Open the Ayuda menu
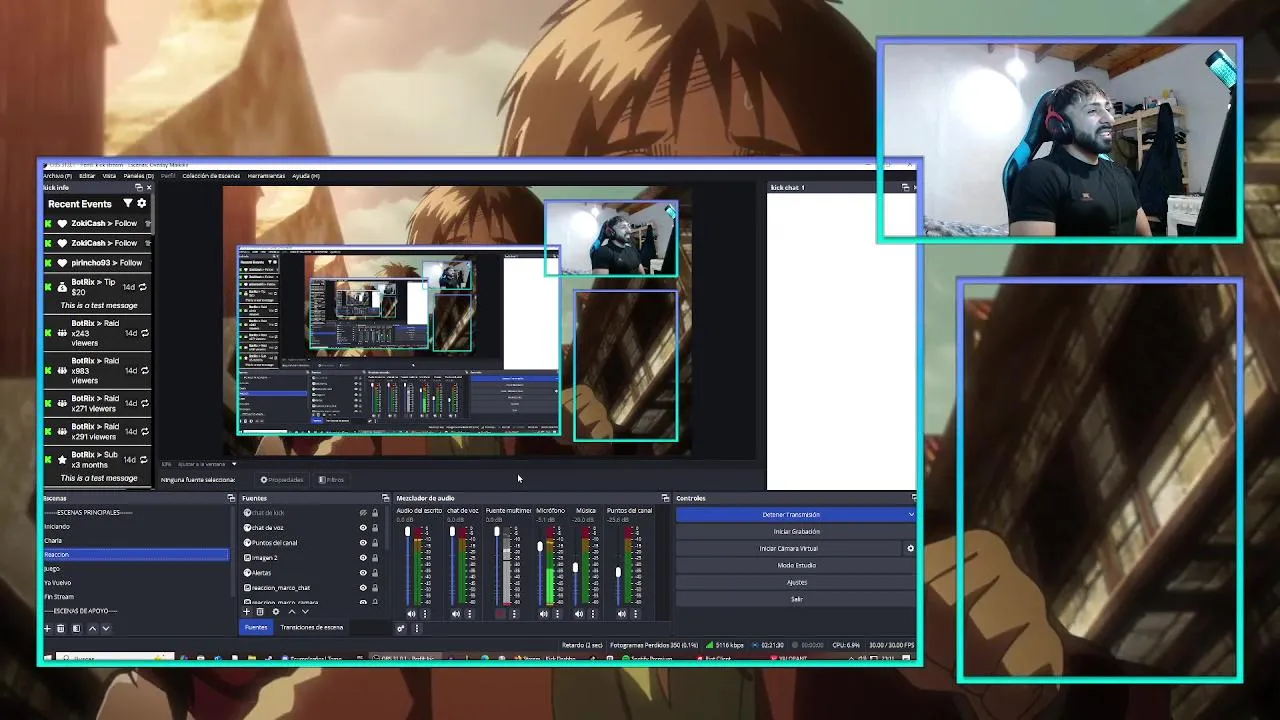Image resolution: width=1280 pixels, height=720 pixels. click(305, 176)
